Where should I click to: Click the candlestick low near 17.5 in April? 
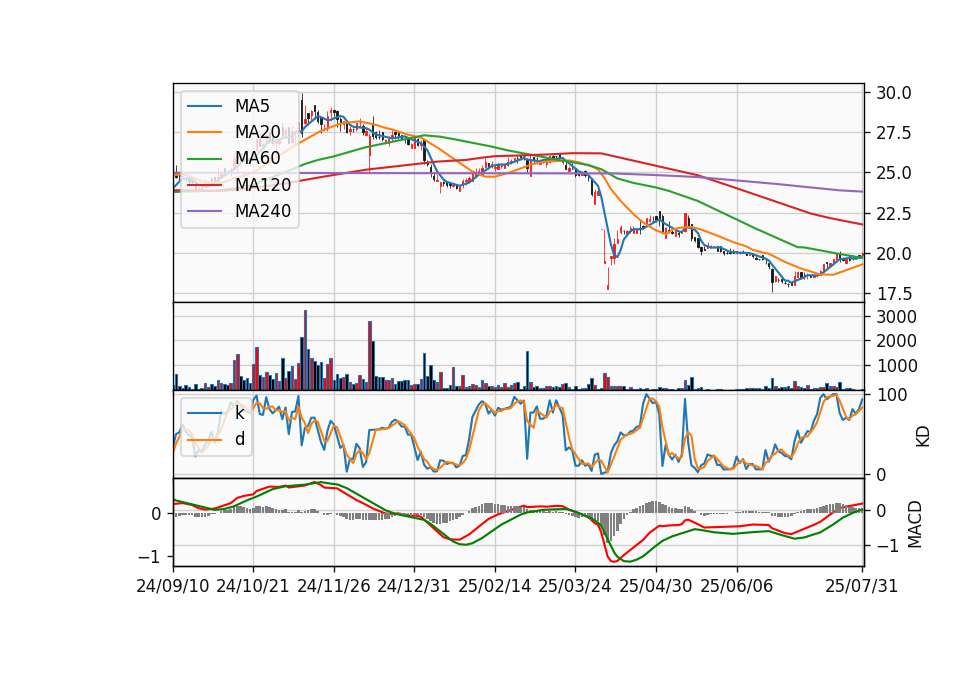click(x=608, y=279)
